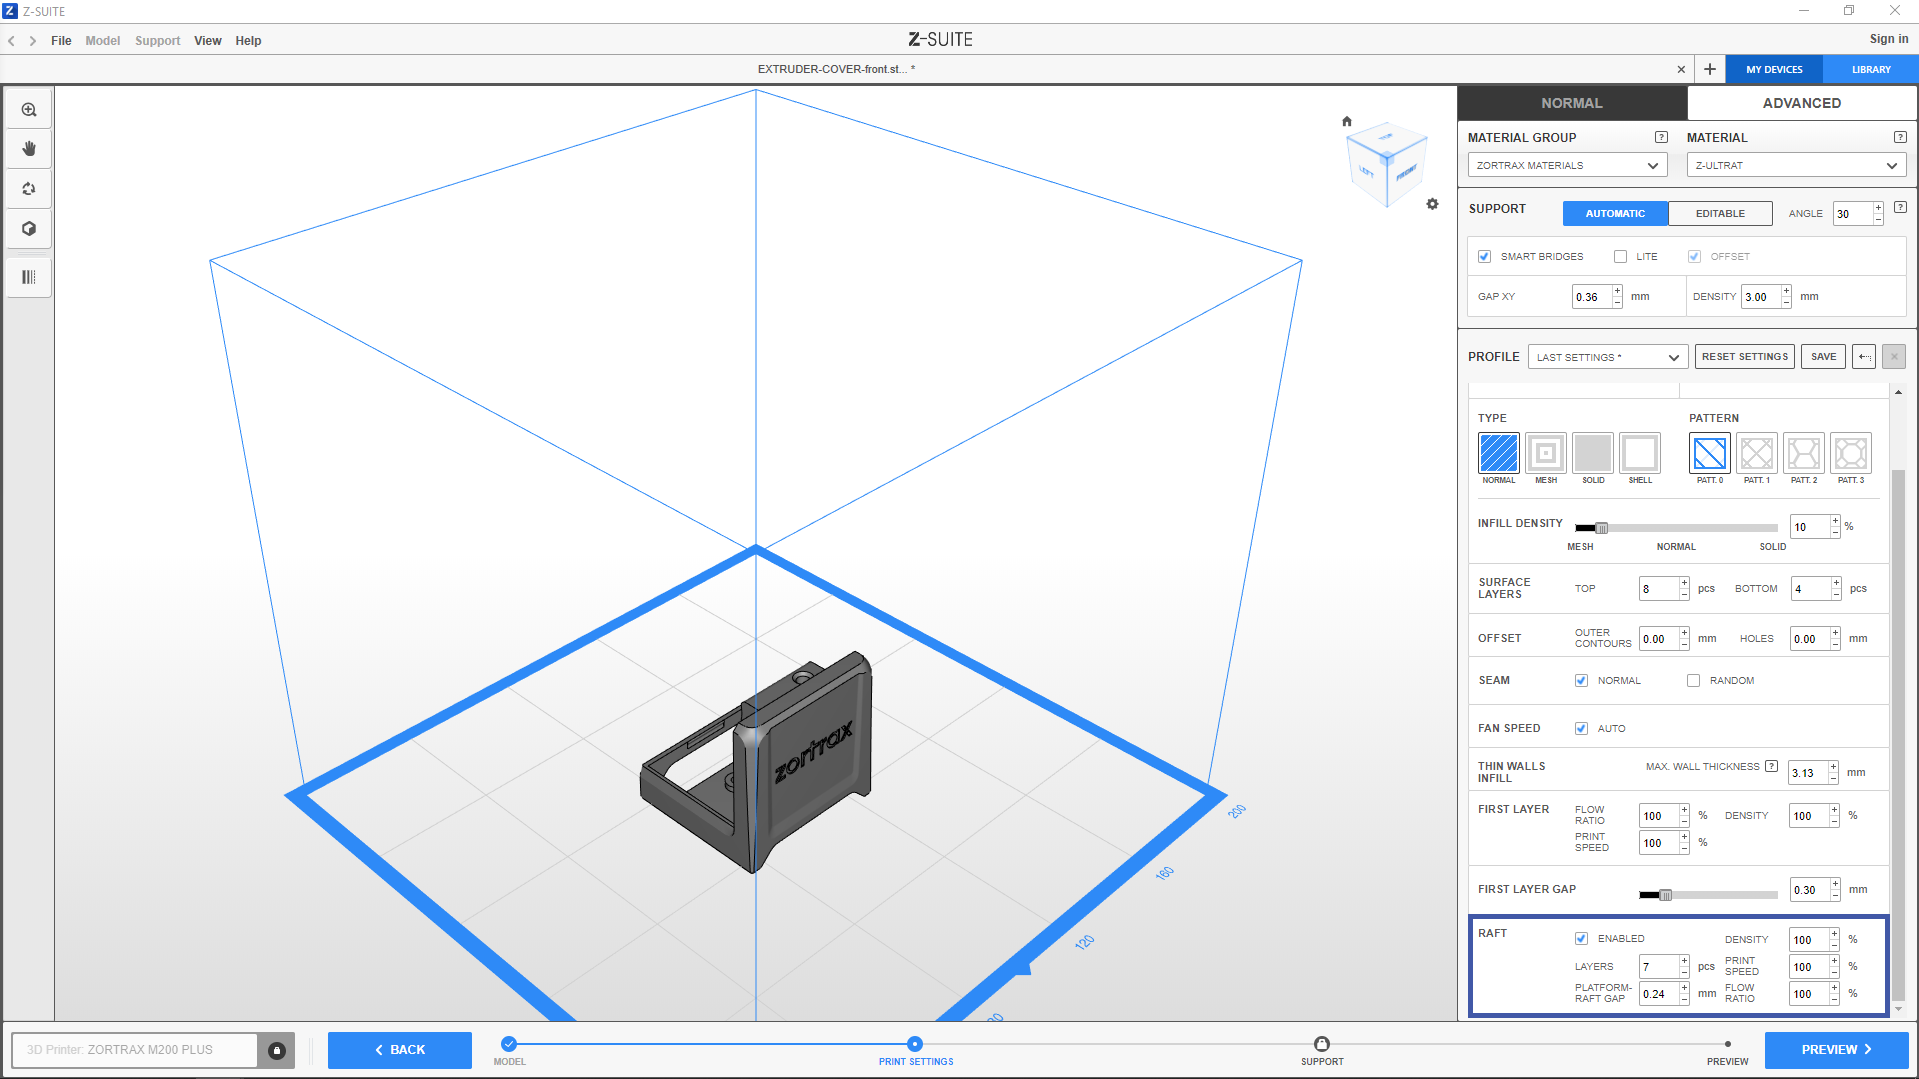Check the Random seam option
This screenshot has height=1079, width=1919.
click(1693, 681)
